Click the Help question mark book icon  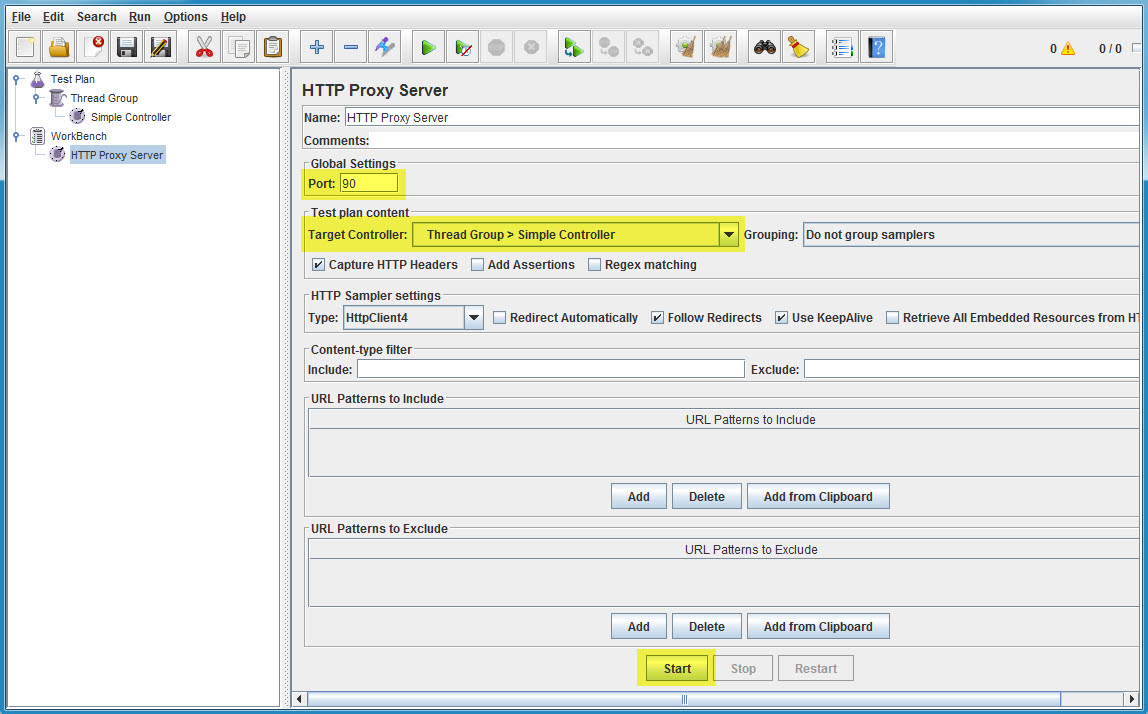(876, 48)
